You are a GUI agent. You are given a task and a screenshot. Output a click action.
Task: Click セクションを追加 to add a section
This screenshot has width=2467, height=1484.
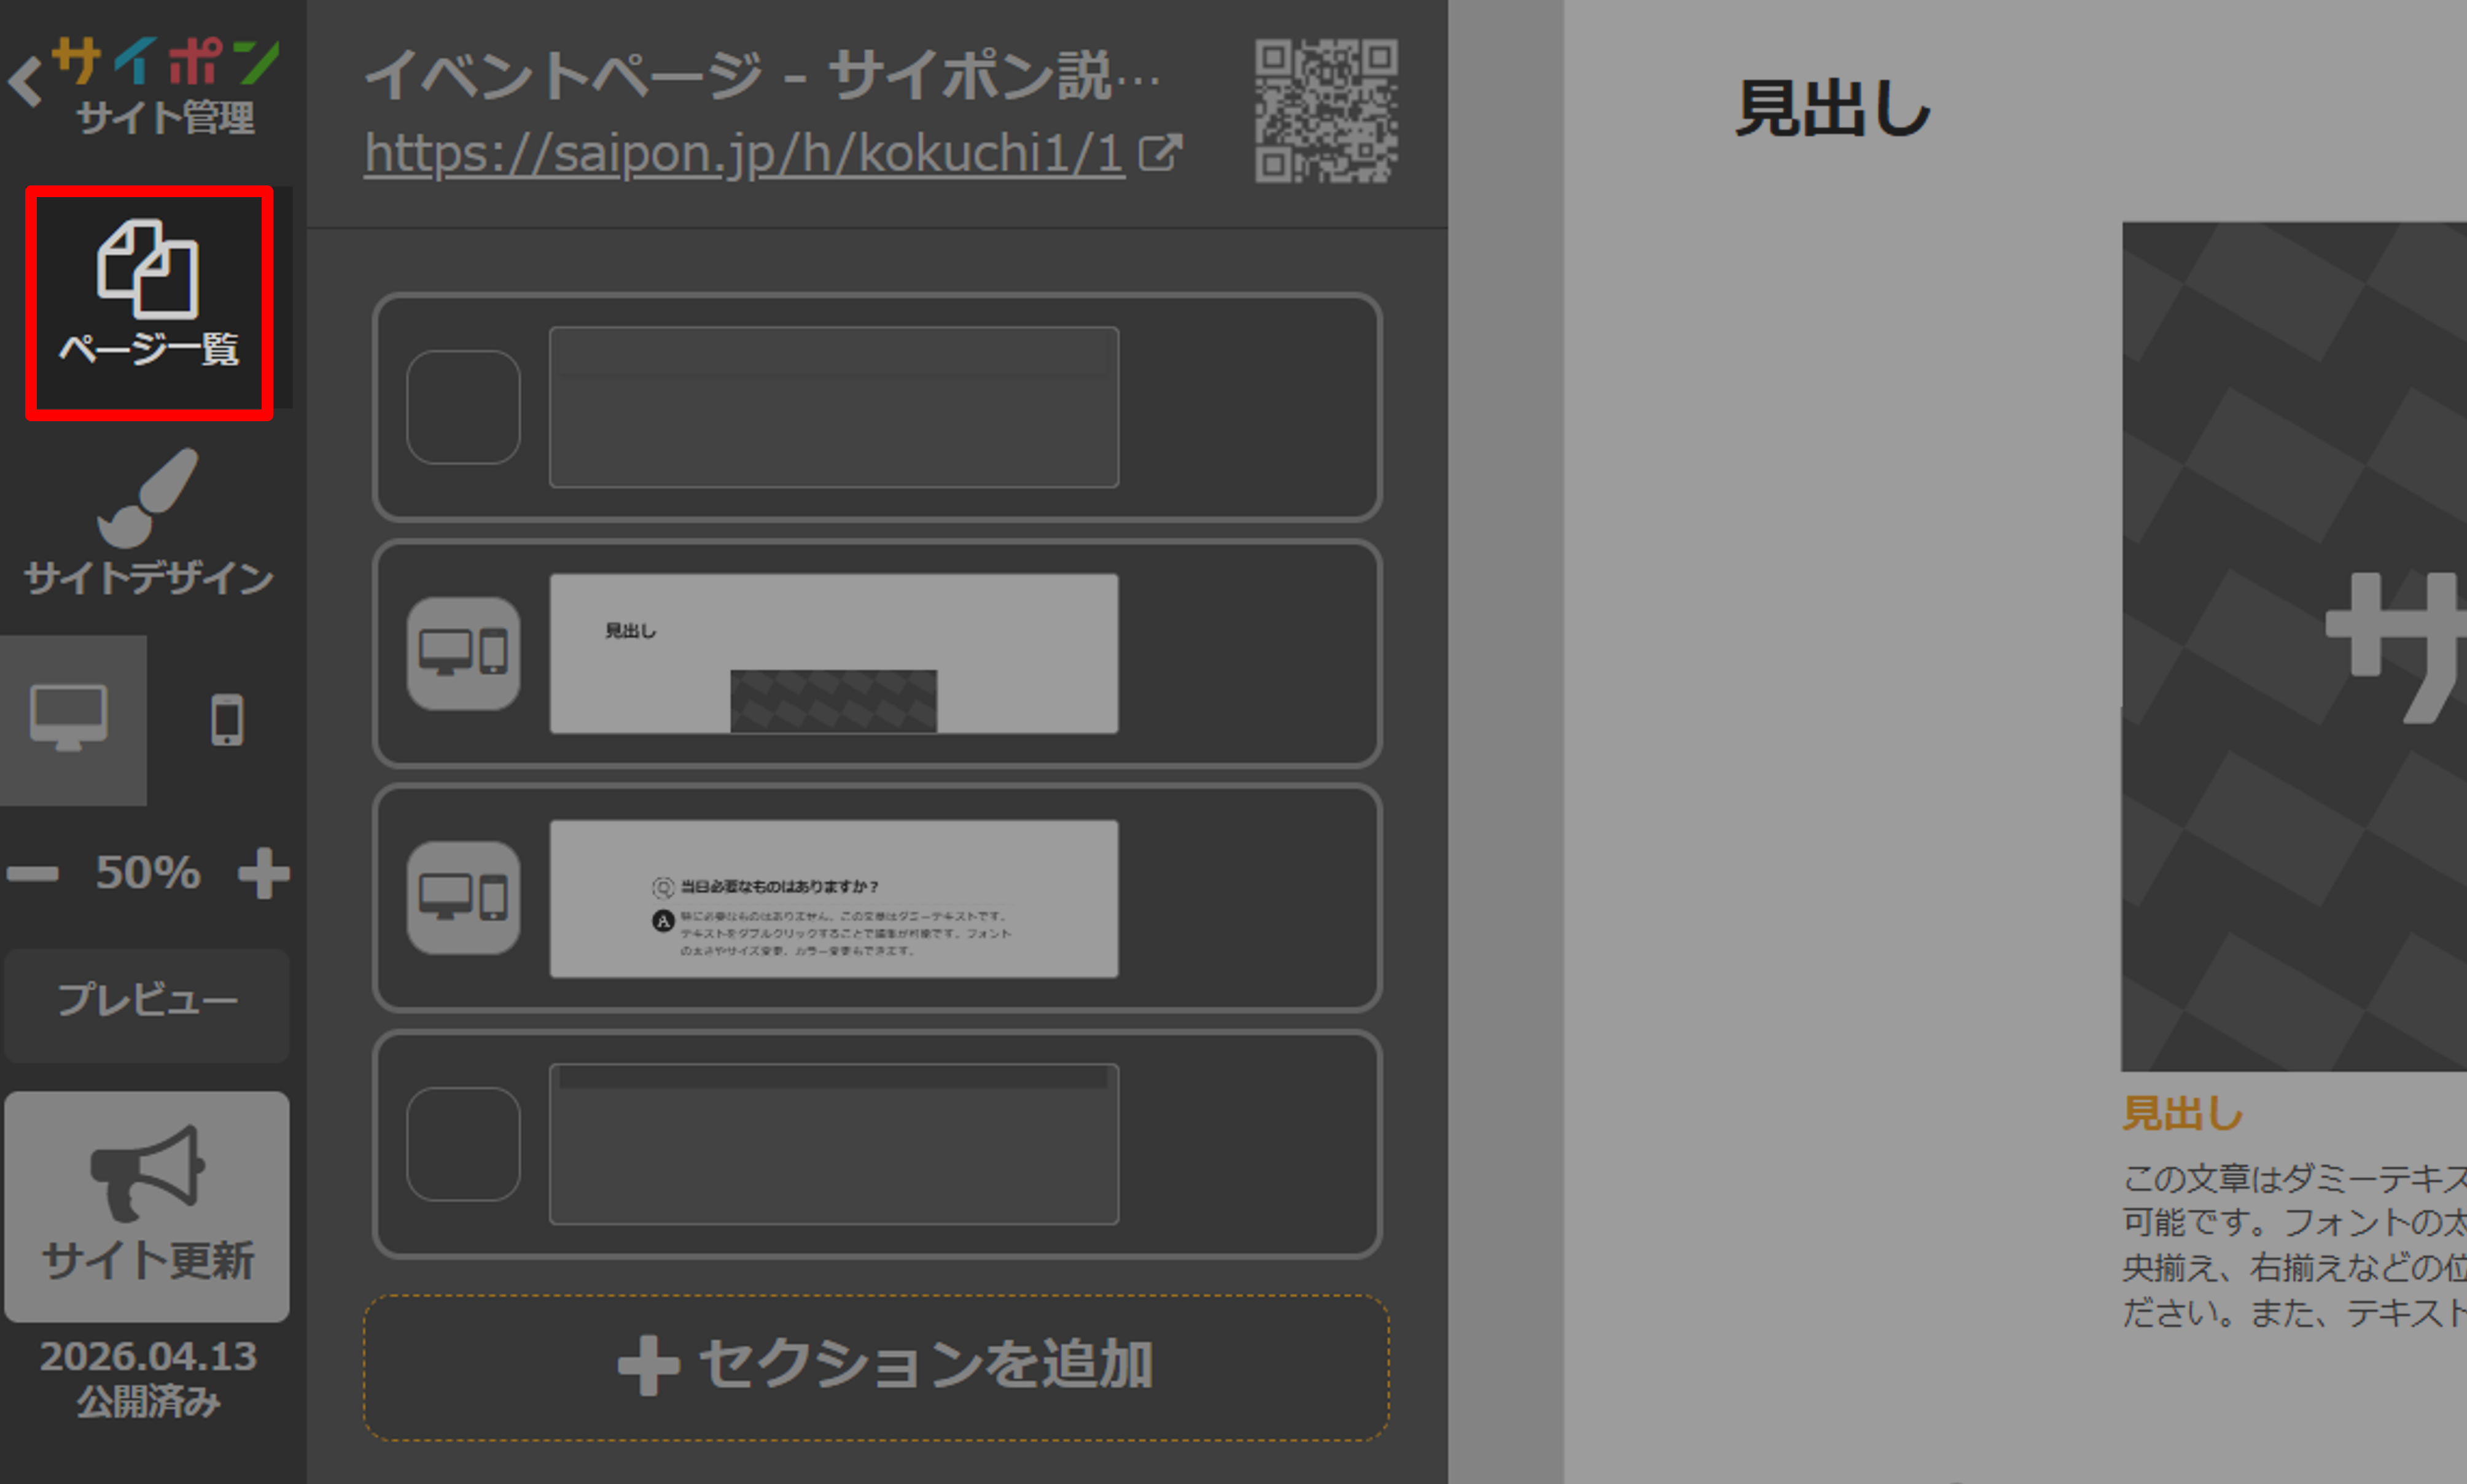(876, 1366)
